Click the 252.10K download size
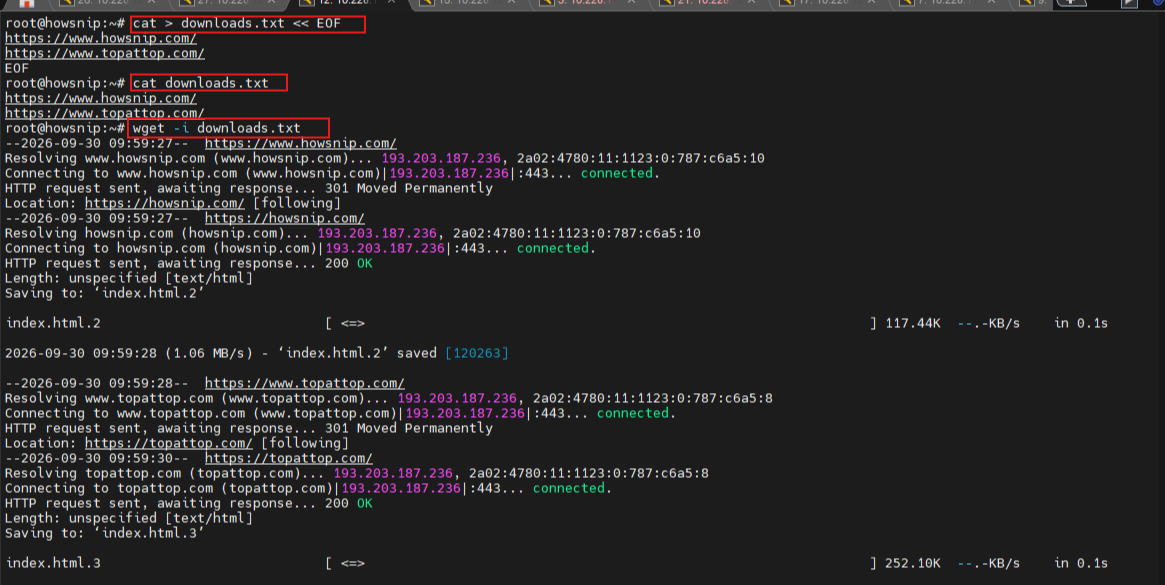This screenshot has width=1165, height=585. tap(913, 563)
